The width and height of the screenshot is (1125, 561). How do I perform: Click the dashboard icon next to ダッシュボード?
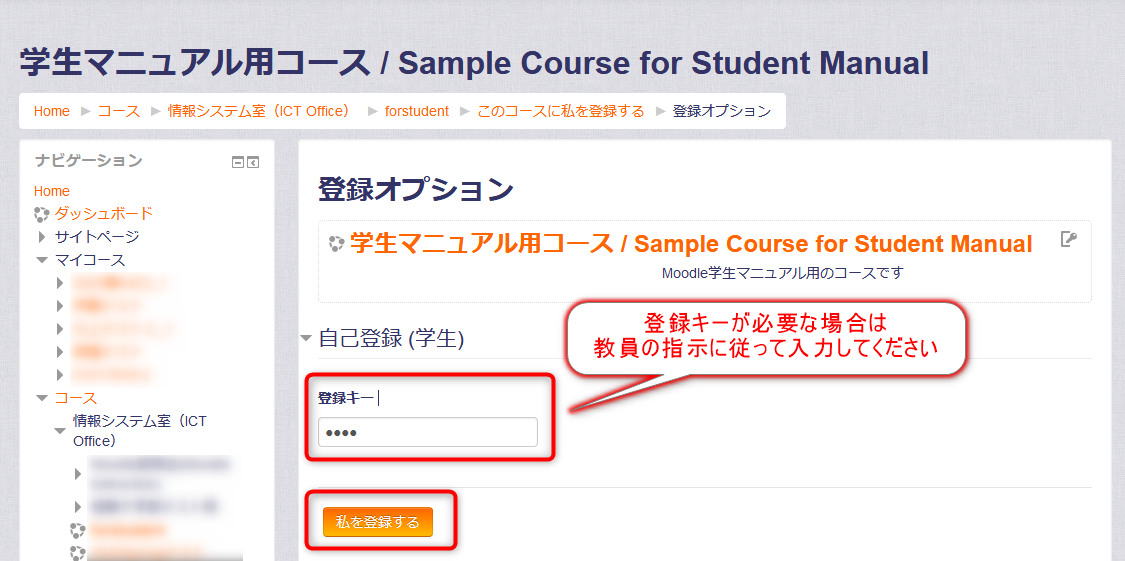(x=42, y=214)
